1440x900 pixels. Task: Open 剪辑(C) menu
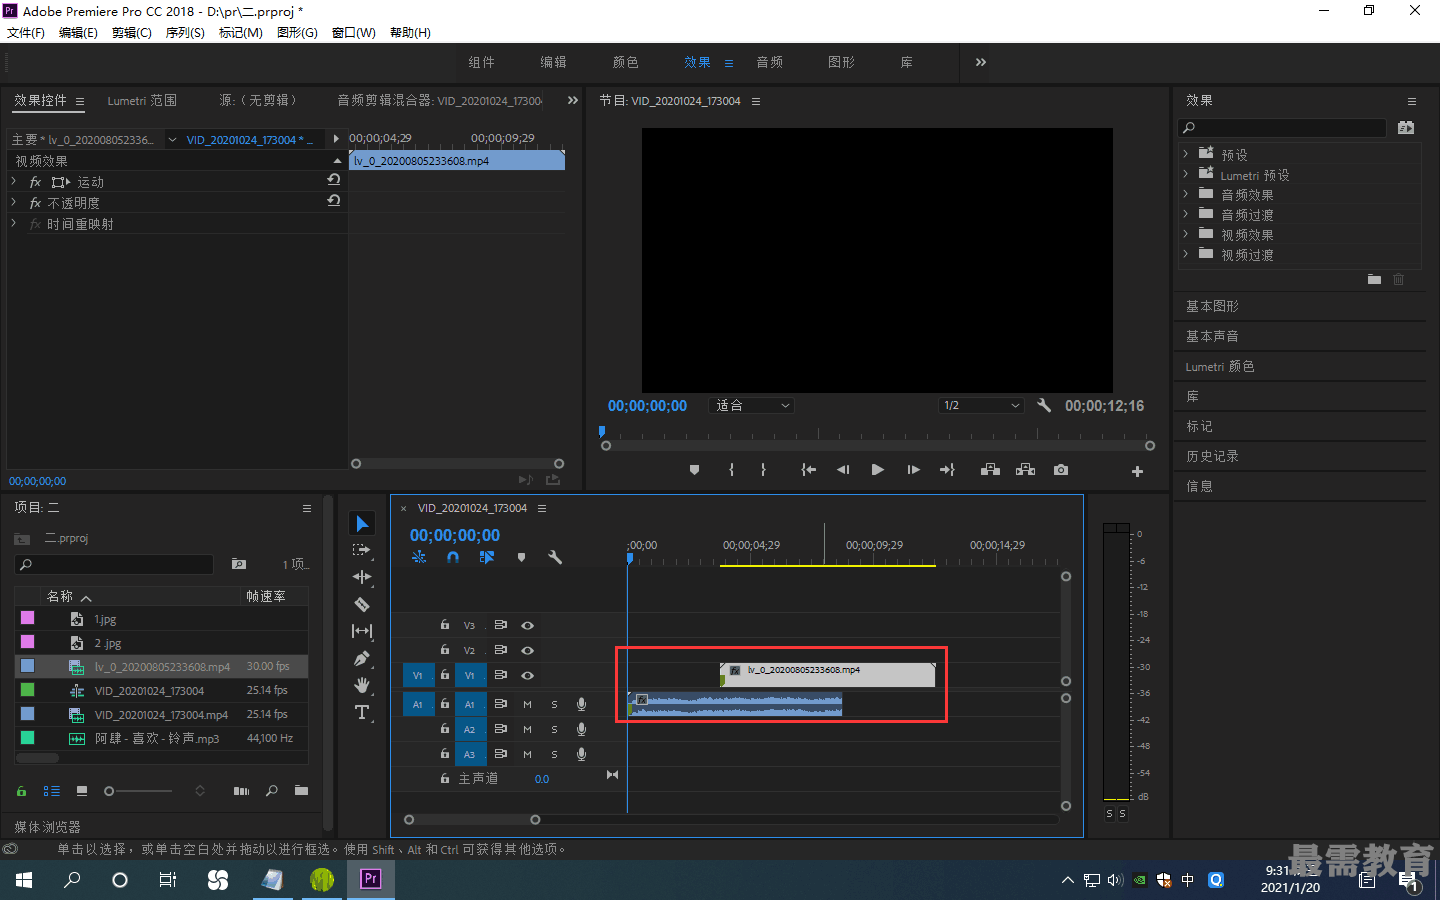coord(132,32)
